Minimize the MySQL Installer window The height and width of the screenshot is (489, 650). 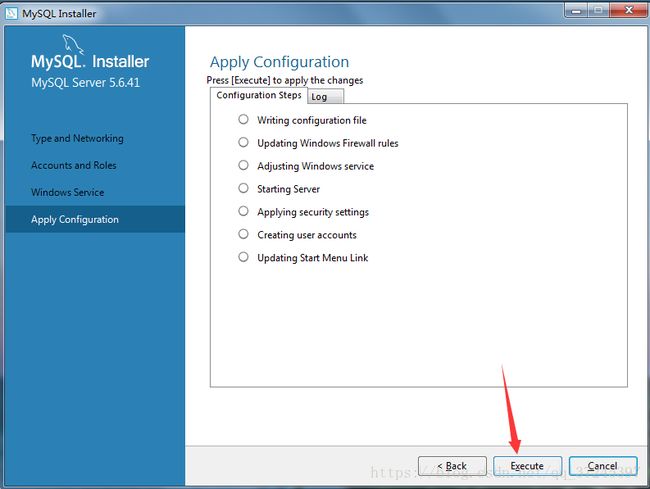[x=576, y=10]
